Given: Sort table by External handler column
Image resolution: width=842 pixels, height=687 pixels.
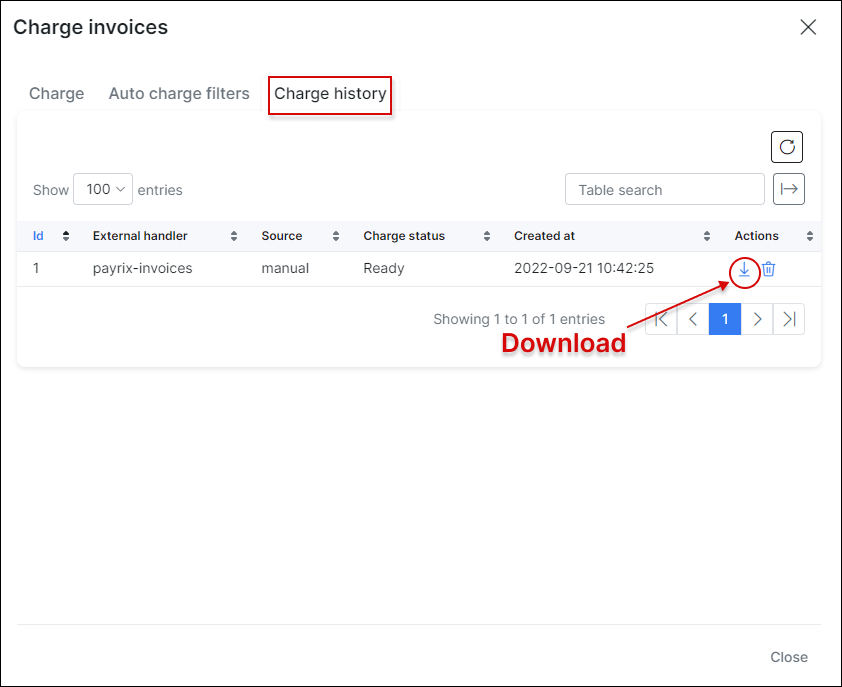Looking at the screenshot, I should [164, 236].
